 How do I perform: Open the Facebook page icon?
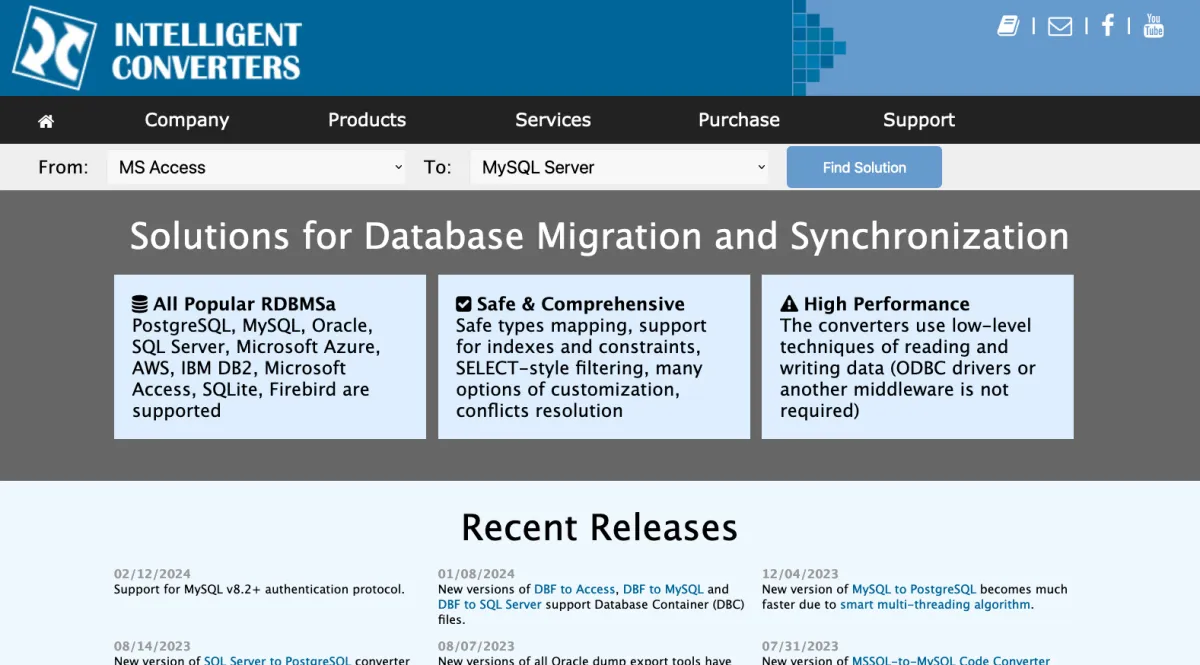point(1107,26)
